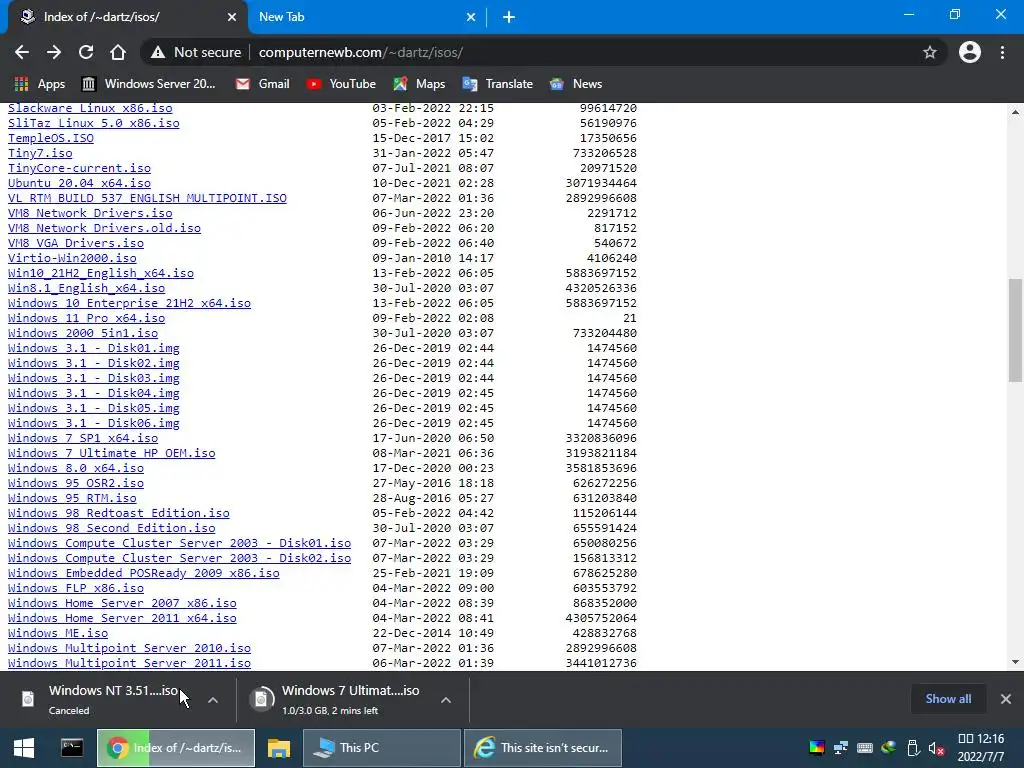The height and width of the screenshot is (768, 1024).
Task: Switch to the This PC window
Action: click(381, 748)
